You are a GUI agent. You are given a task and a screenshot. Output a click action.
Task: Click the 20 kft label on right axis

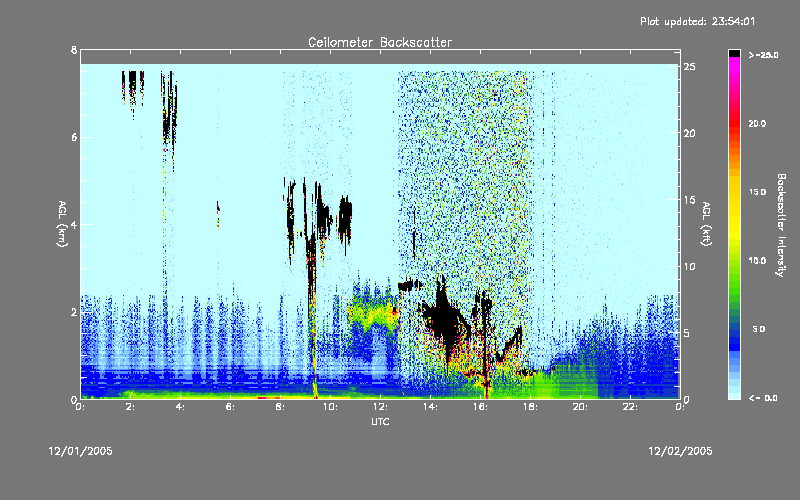pyautogui.click(x=689, y=133)
